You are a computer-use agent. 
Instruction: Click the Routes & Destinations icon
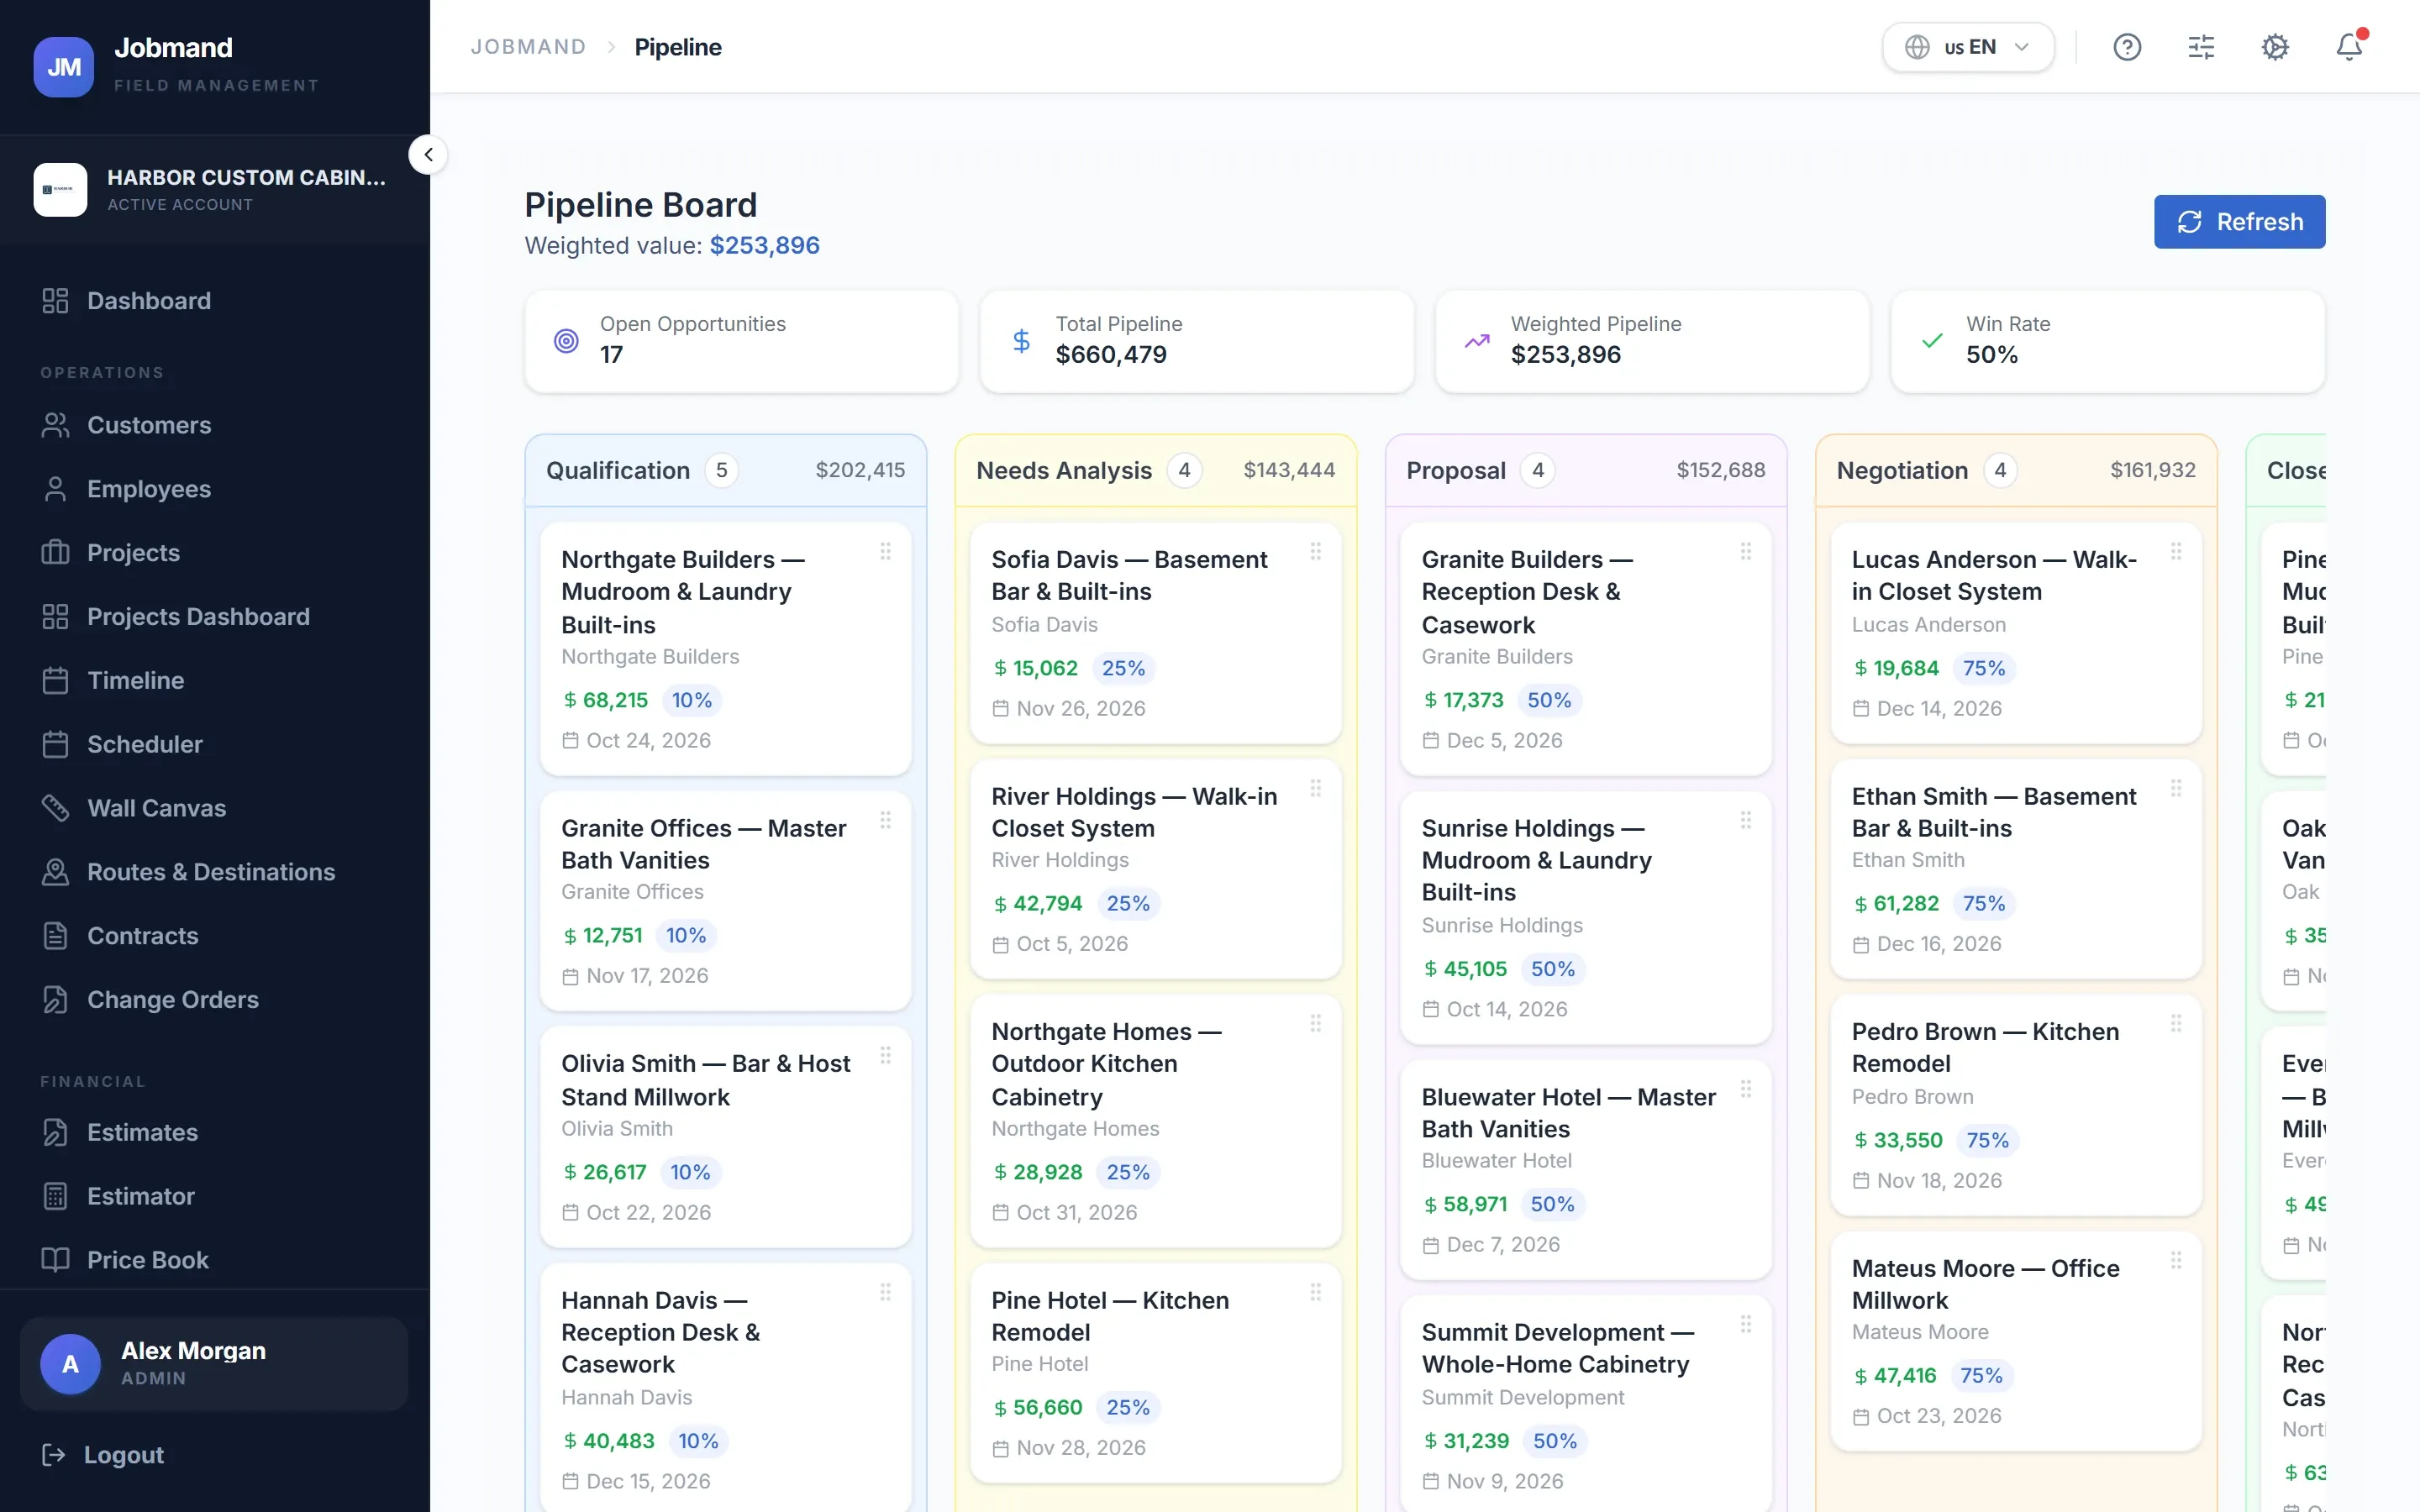(x=55, y=872)
